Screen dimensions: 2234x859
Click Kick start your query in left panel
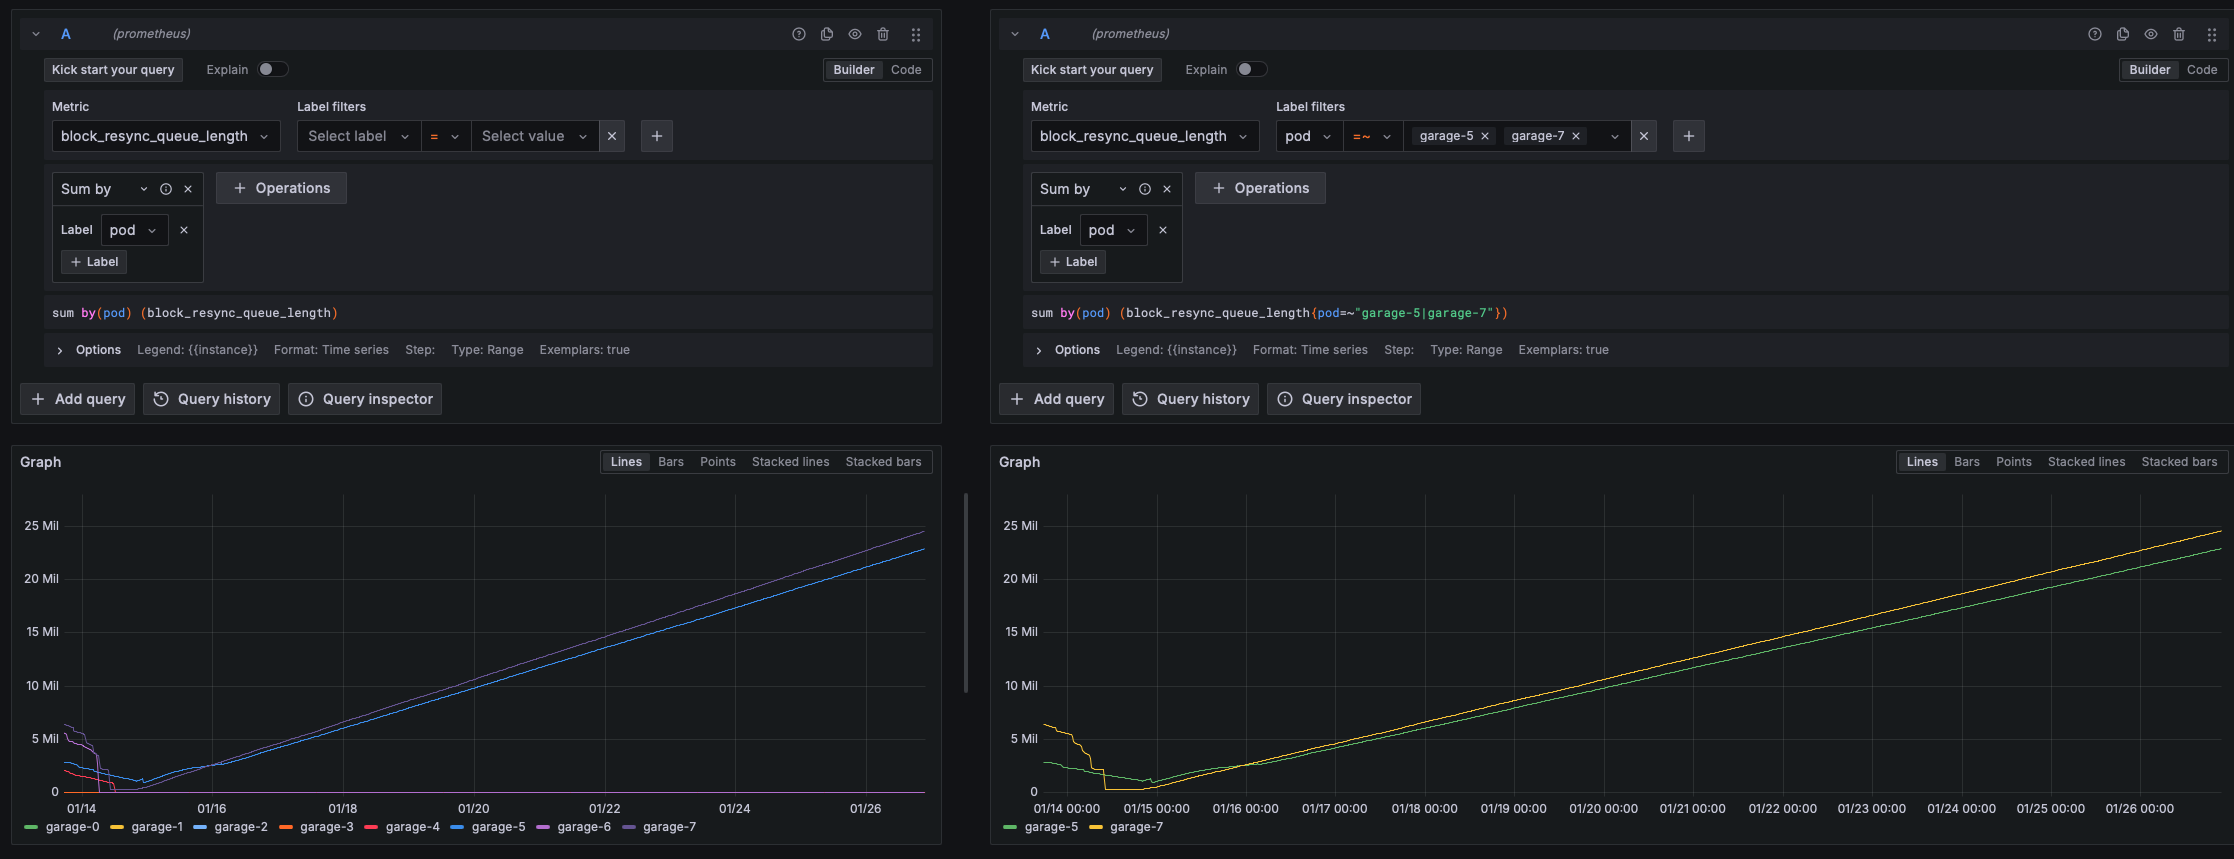(113, 70)
